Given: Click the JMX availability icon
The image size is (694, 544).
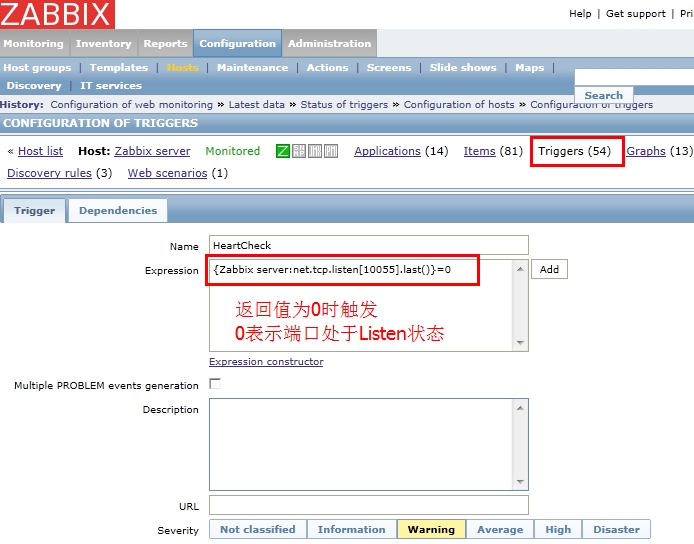Looking at the screenshot, I should click(x=315, y=151).
